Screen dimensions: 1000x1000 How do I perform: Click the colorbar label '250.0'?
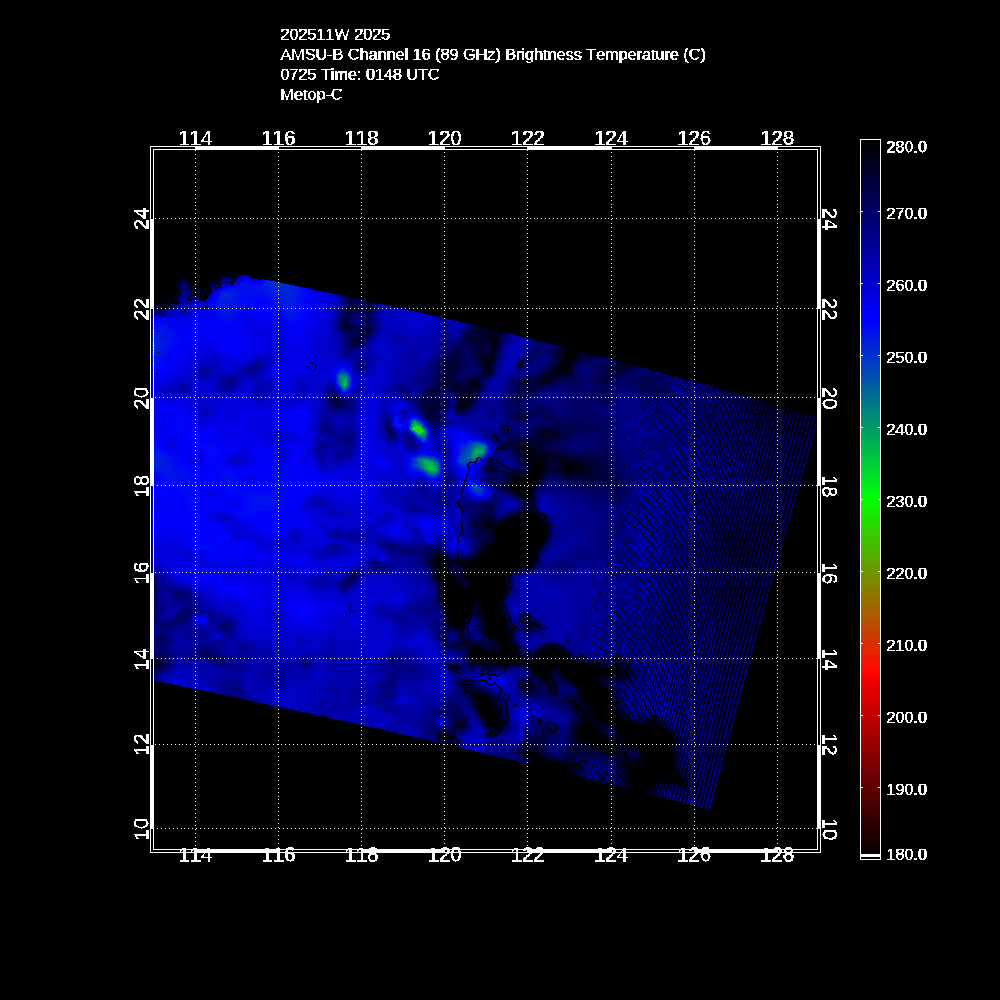[x=906, y=357]
